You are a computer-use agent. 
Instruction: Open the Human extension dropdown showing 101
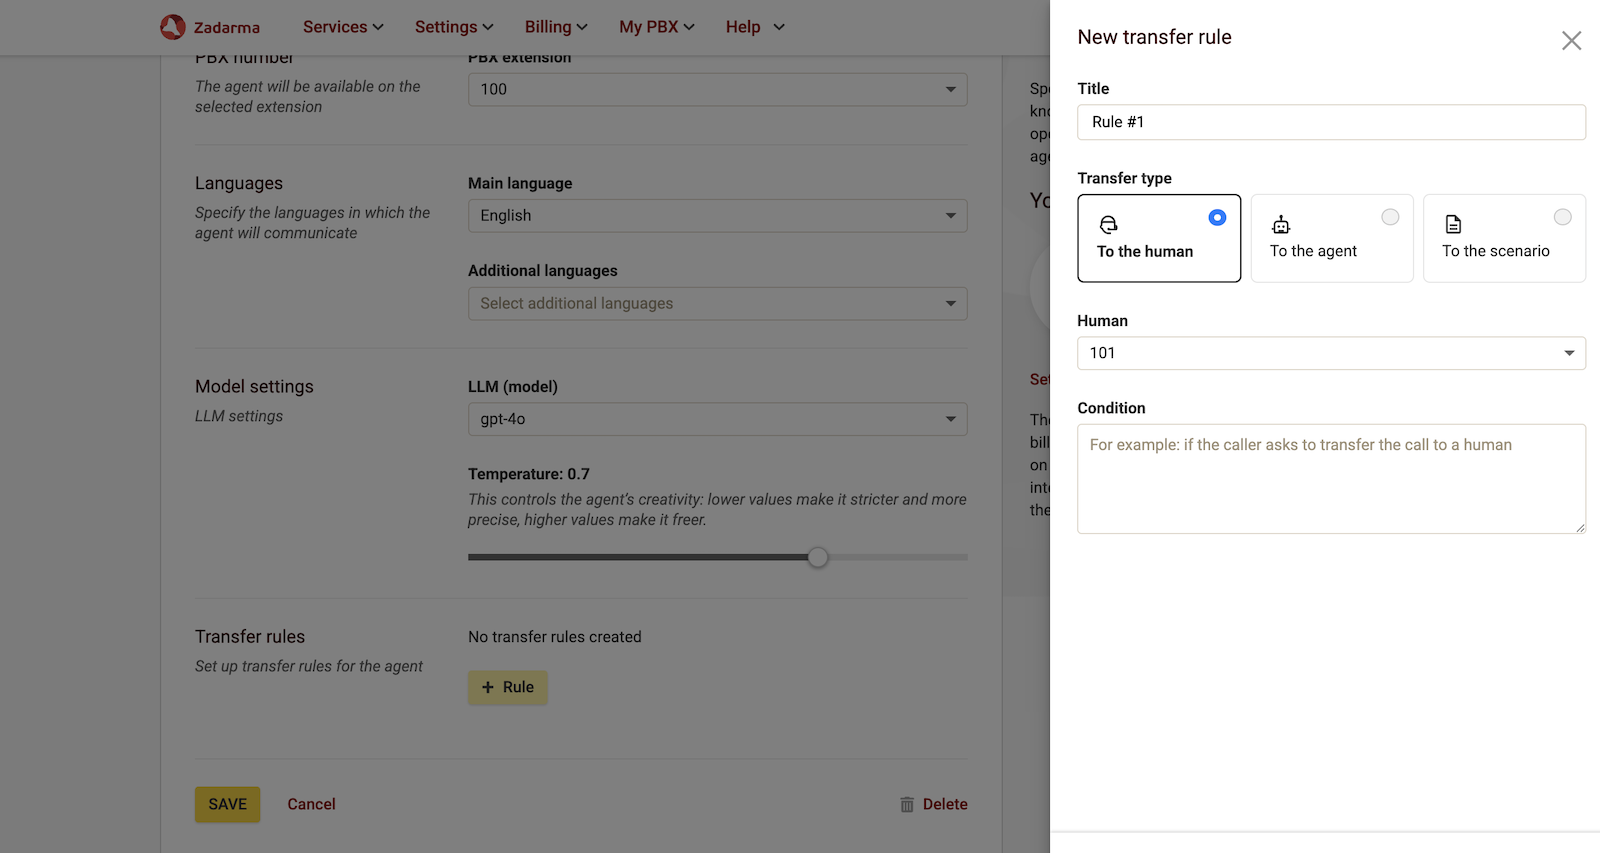pos(1330,353)
